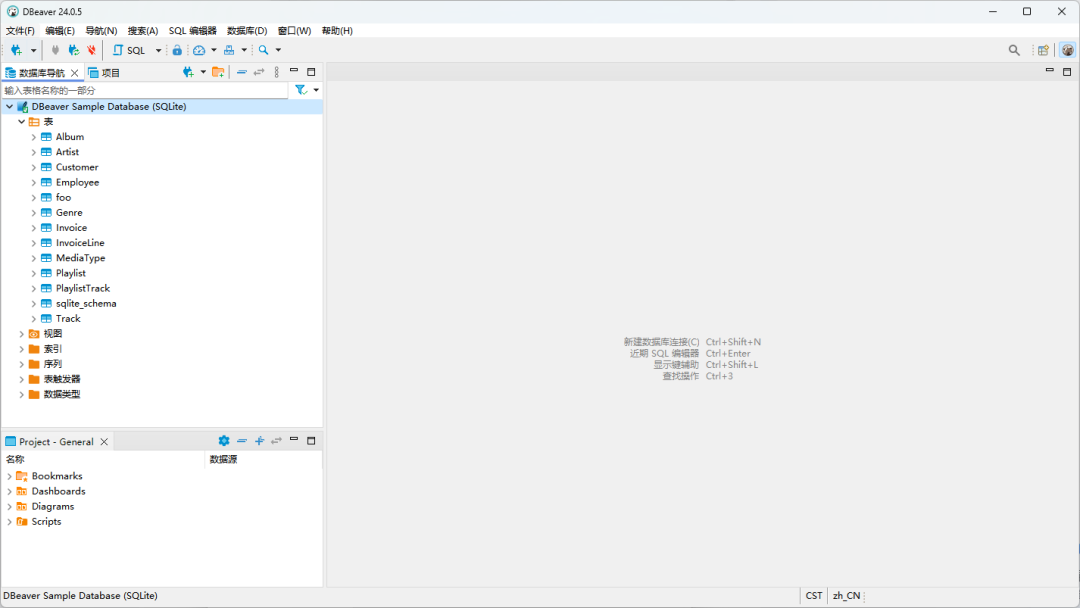The width and height of the screenshot is (1080, 608).
Task: Click the blue padlock icon in the toolbar
Action: point(177,50)
